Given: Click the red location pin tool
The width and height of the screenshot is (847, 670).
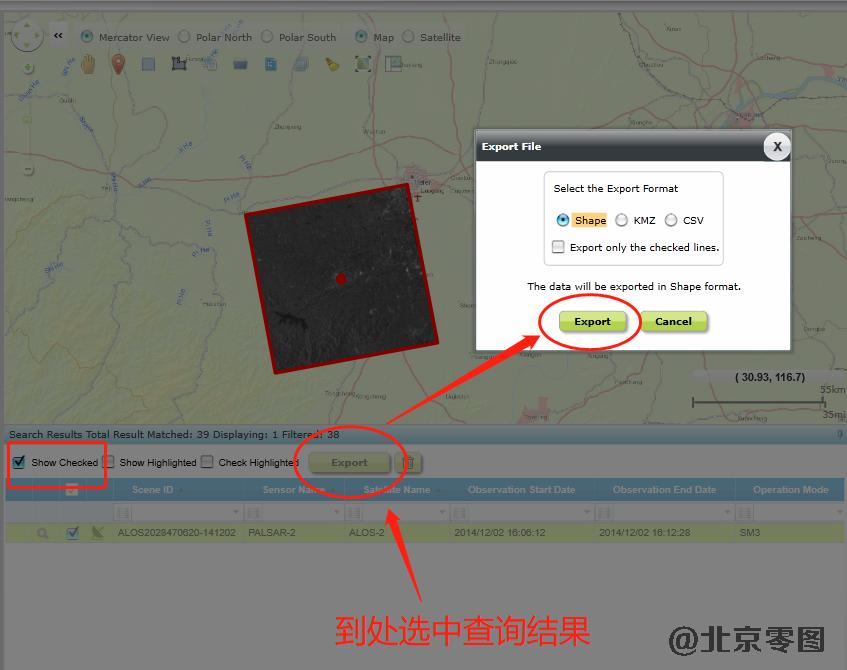Looking at the screenshot, I should point(117,64).
